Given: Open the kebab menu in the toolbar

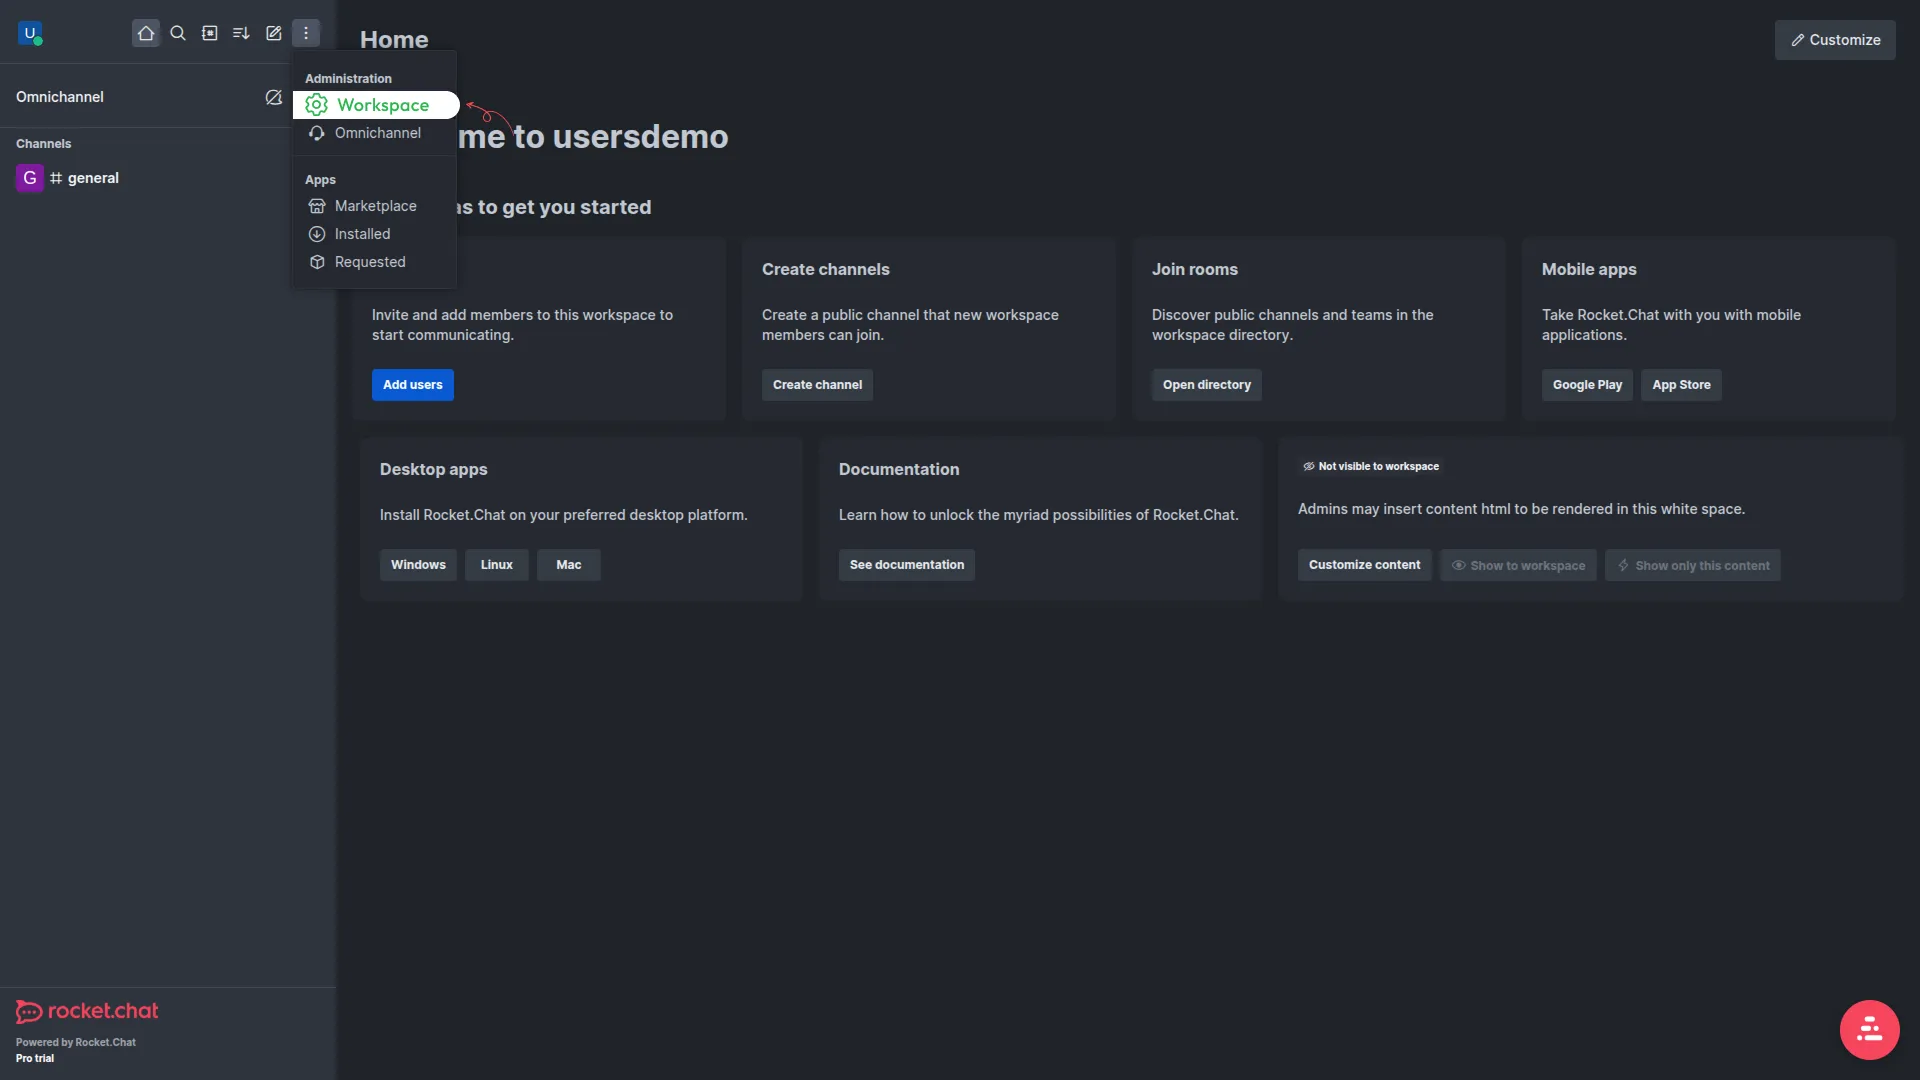Looking at the screenshot, I should (x=306, y=33).
